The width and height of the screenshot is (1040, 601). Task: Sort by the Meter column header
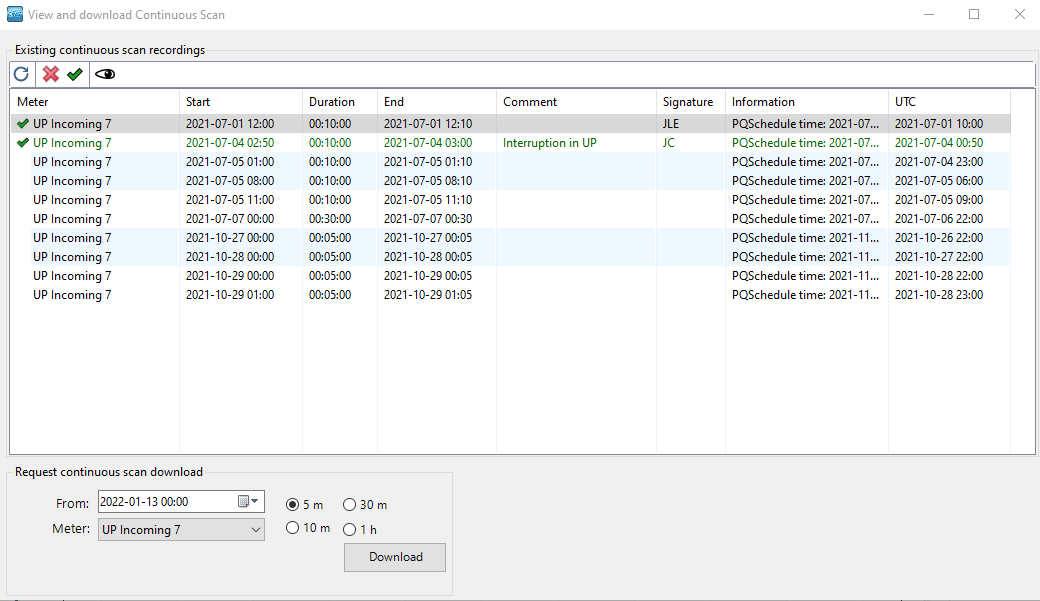[95, 101]
